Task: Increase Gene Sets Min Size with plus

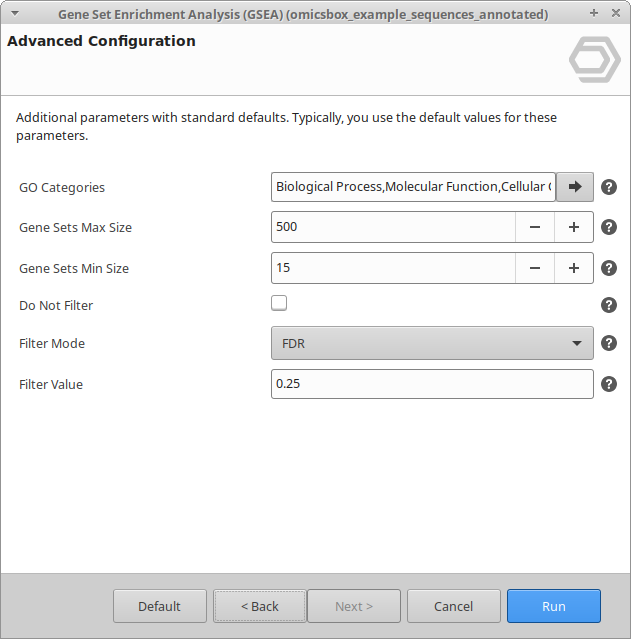Action: (574, 268)
